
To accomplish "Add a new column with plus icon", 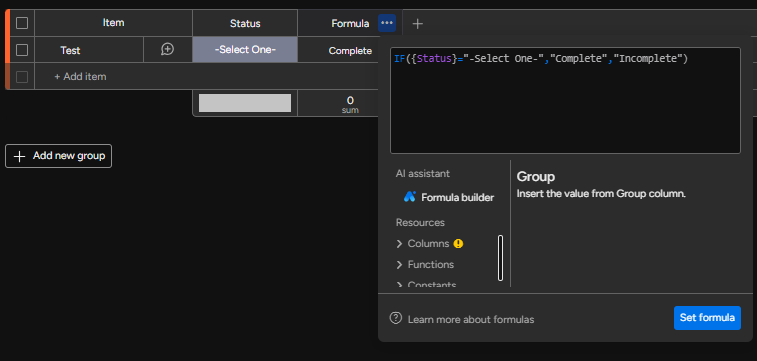I will (418, 24).
